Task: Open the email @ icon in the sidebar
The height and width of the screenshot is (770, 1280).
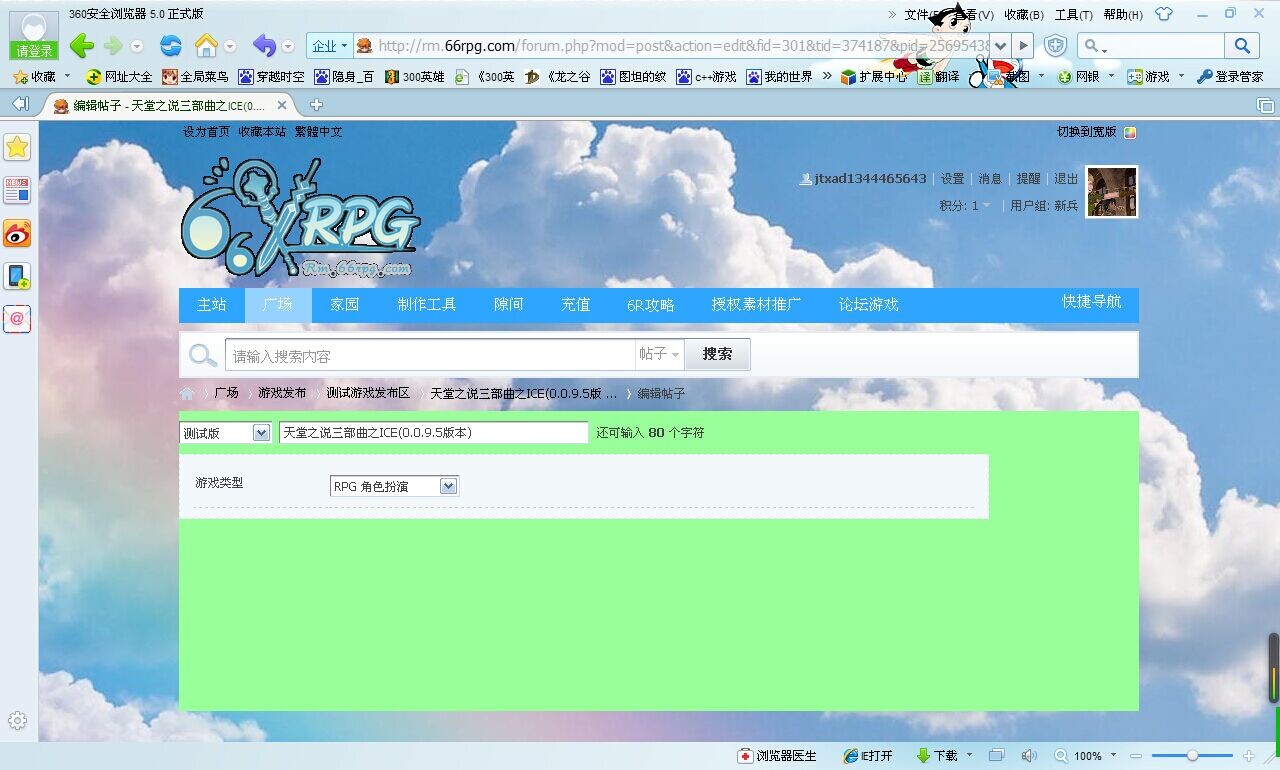Action: point(17,319)
